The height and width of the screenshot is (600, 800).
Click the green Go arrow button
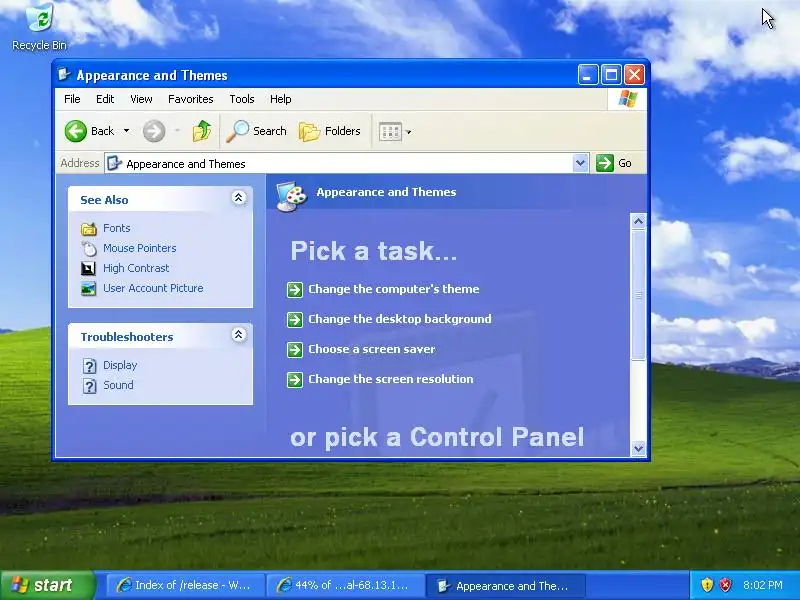pos(605,163)
